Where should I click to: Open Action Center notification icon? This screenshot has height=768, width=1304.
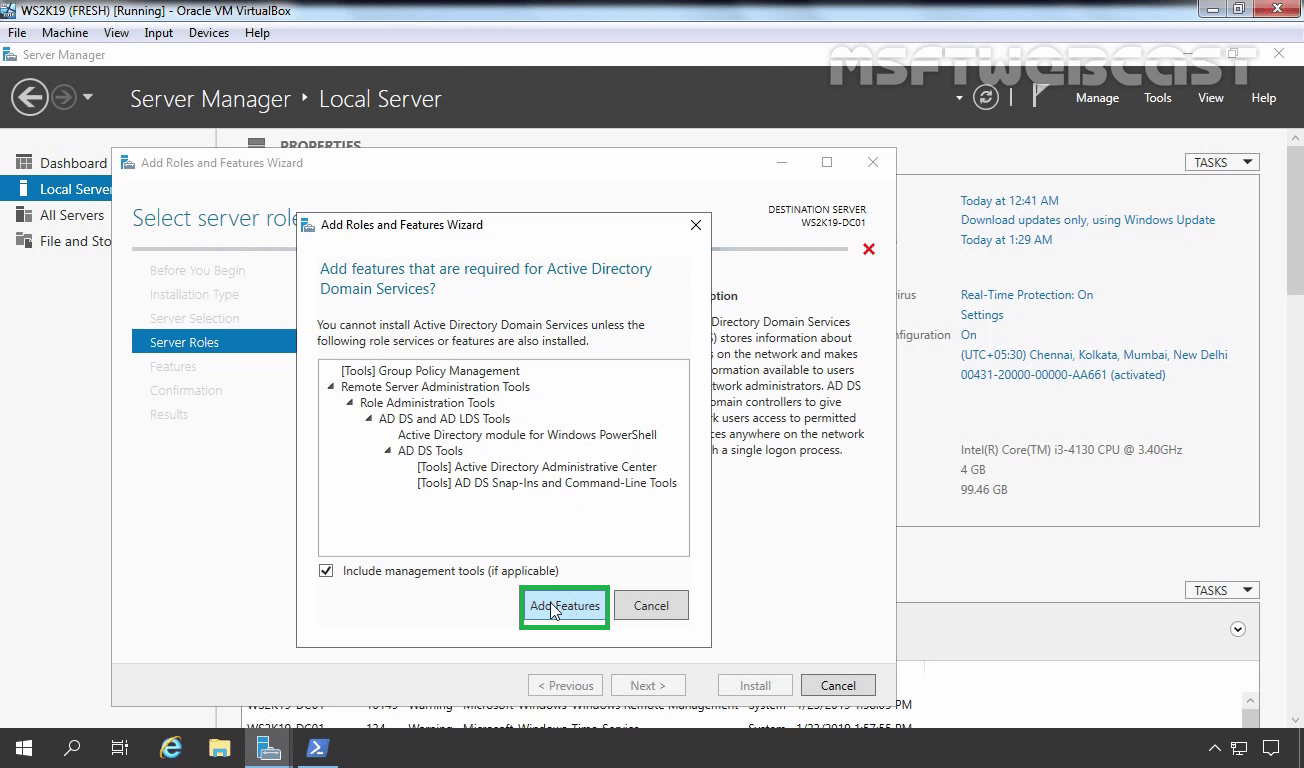pos(1271,748)
